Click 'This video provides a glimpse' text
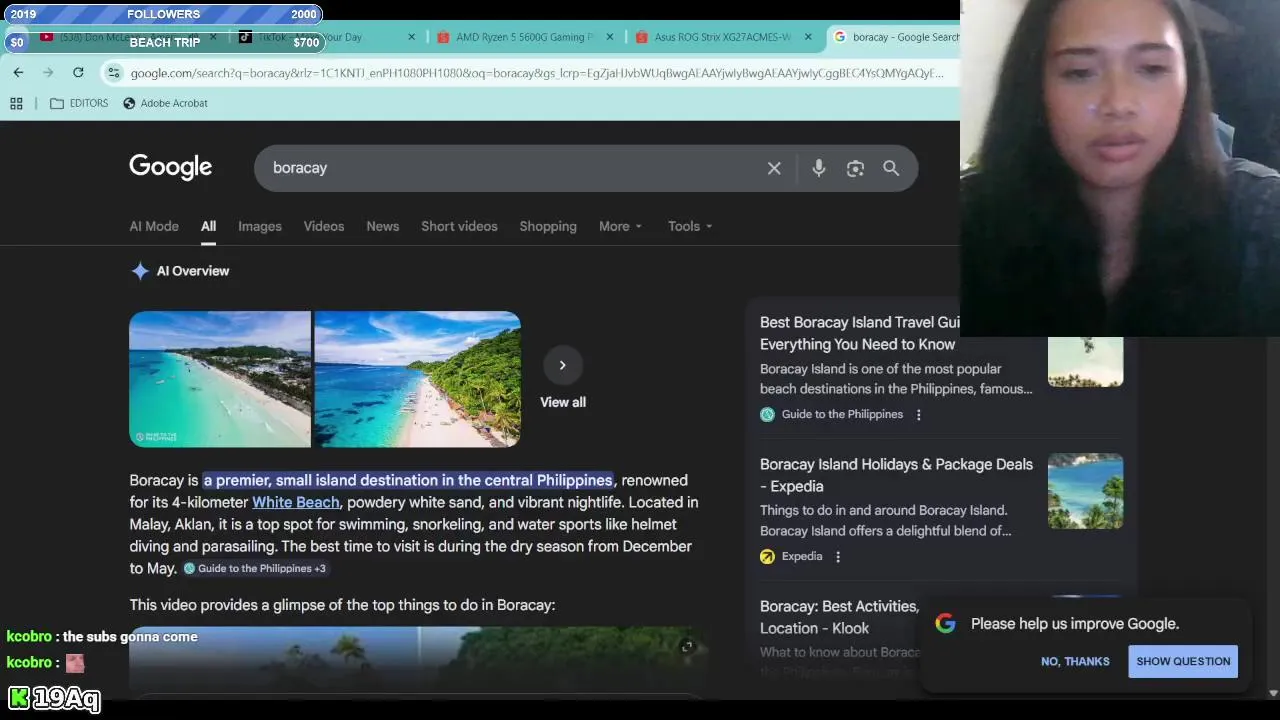The width and height of the screenshot is (1280, 720). [x=342, y=605]
